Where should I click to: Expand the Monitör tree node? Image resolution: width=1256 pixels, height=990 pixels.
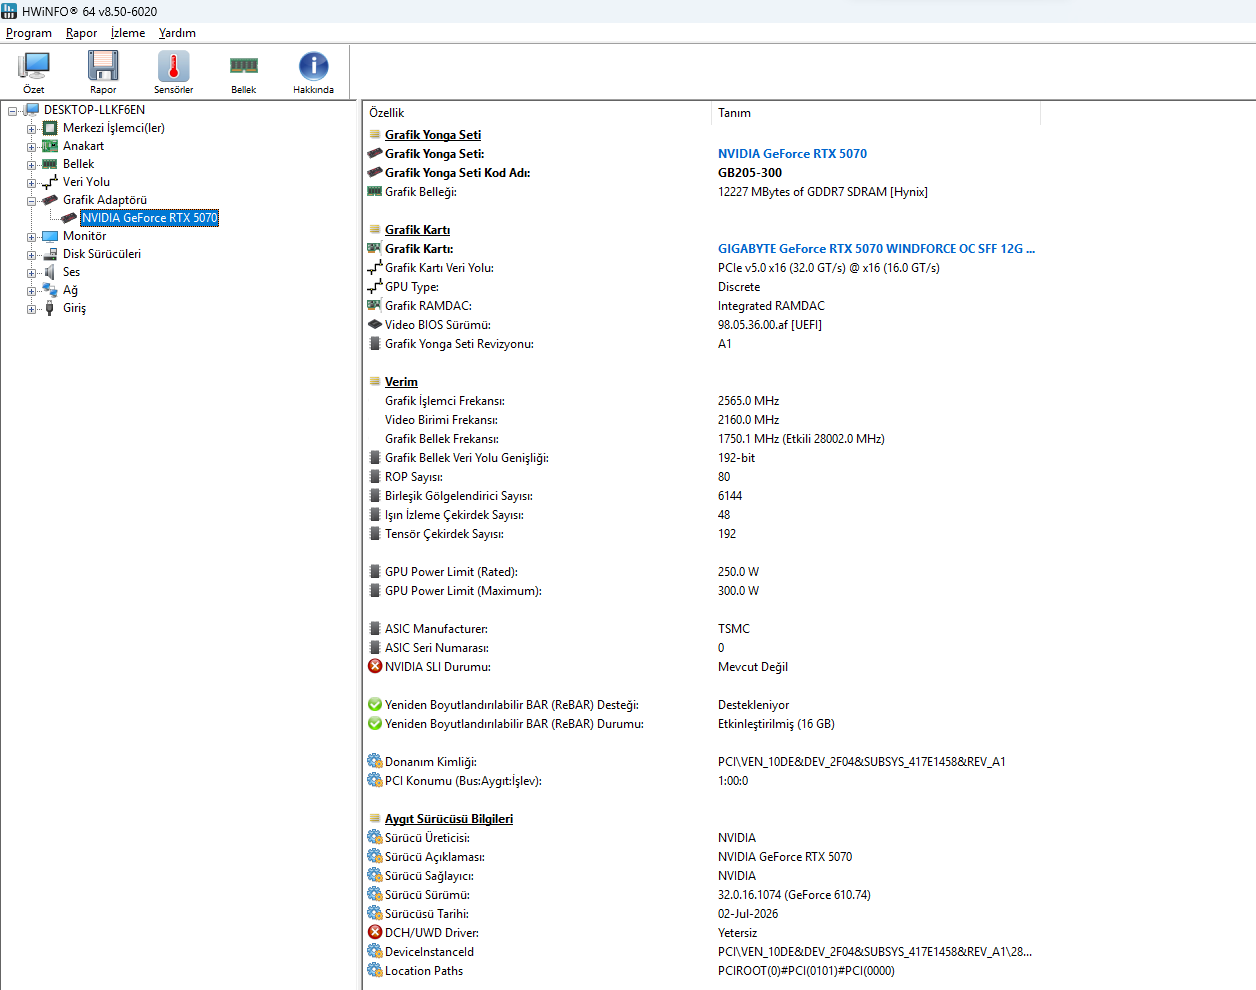click(31, 237)
